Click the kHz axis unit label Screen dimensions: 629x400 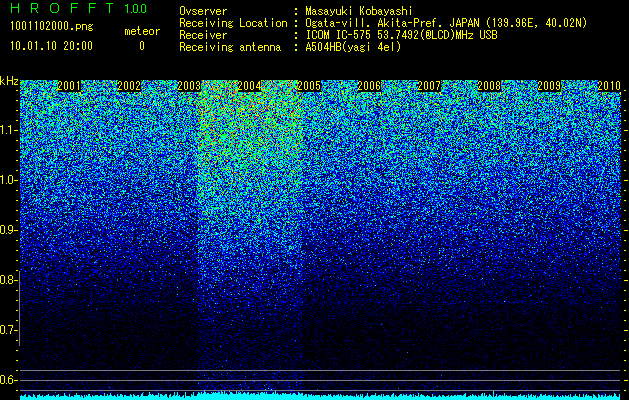pos(9,81)
